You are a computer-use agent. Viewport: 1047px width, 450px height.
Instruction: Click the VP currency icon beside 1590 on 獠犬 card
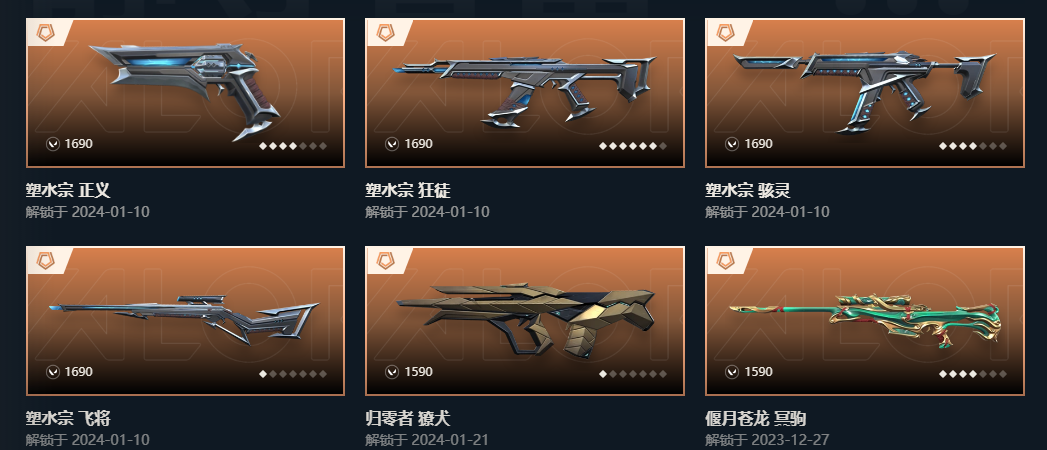coord(392,372)
